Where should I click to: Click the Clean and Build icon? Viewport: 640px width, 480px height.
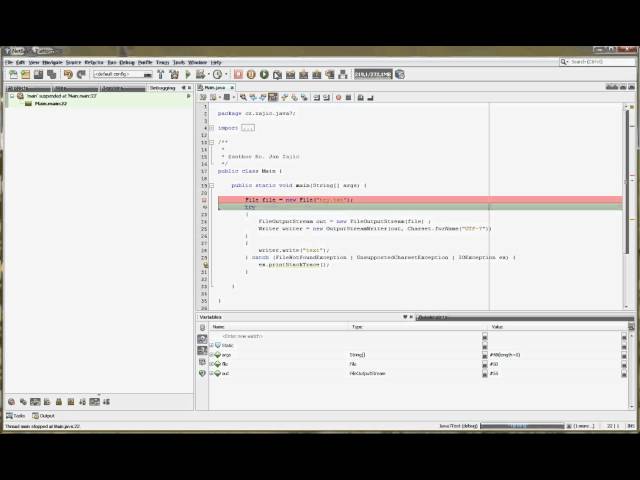point(174,74)
